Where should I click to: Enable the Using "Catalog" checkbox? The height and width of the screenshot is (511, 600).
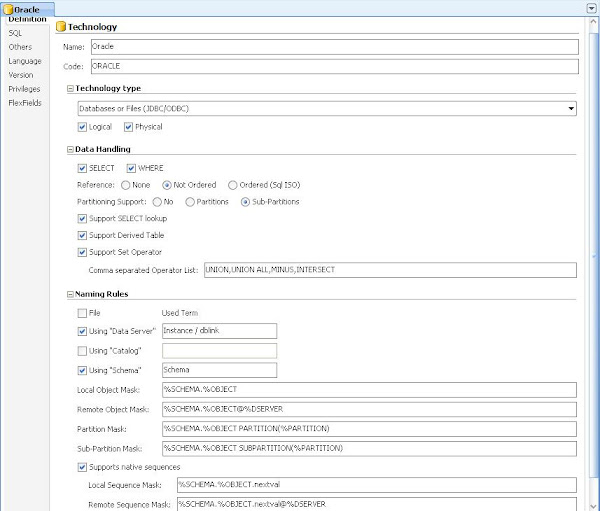[82, 350]
